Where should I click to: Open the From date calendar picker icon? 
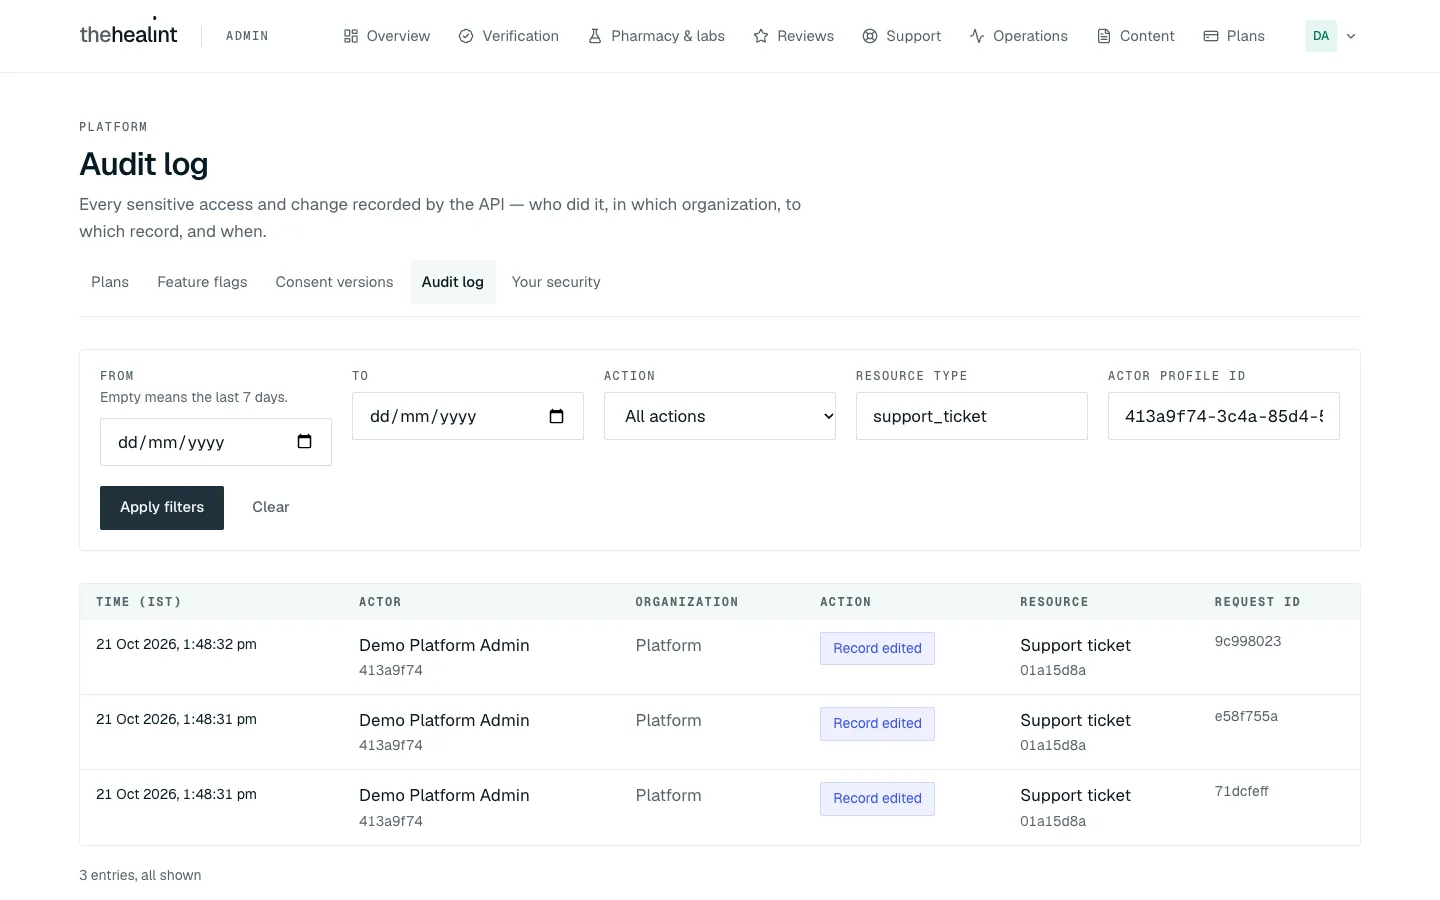click(x=305, y=442)
